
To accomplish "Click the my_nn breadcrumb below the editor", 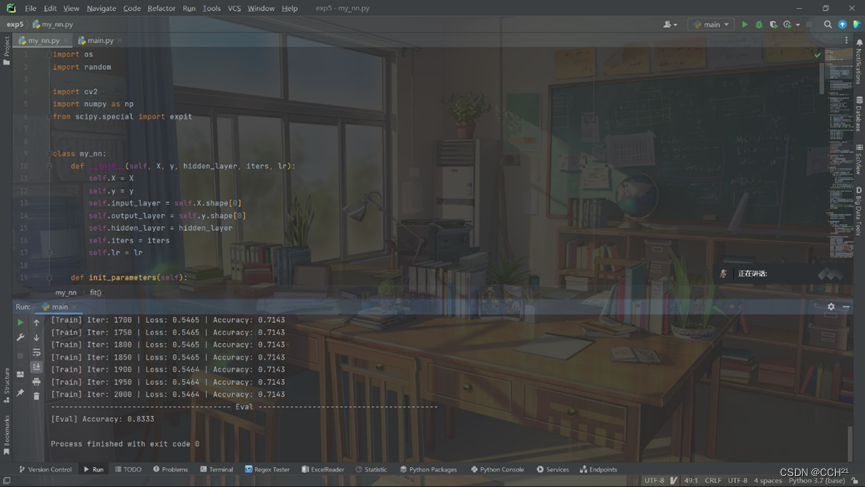I will 66,292.
